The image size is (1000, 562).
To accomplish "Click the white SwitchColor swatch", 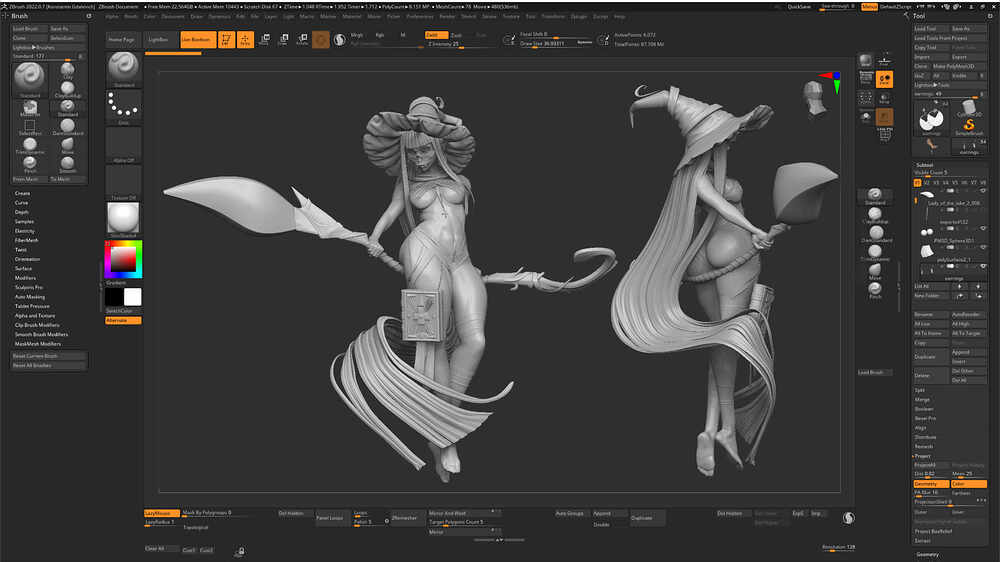I will [133, 297].
